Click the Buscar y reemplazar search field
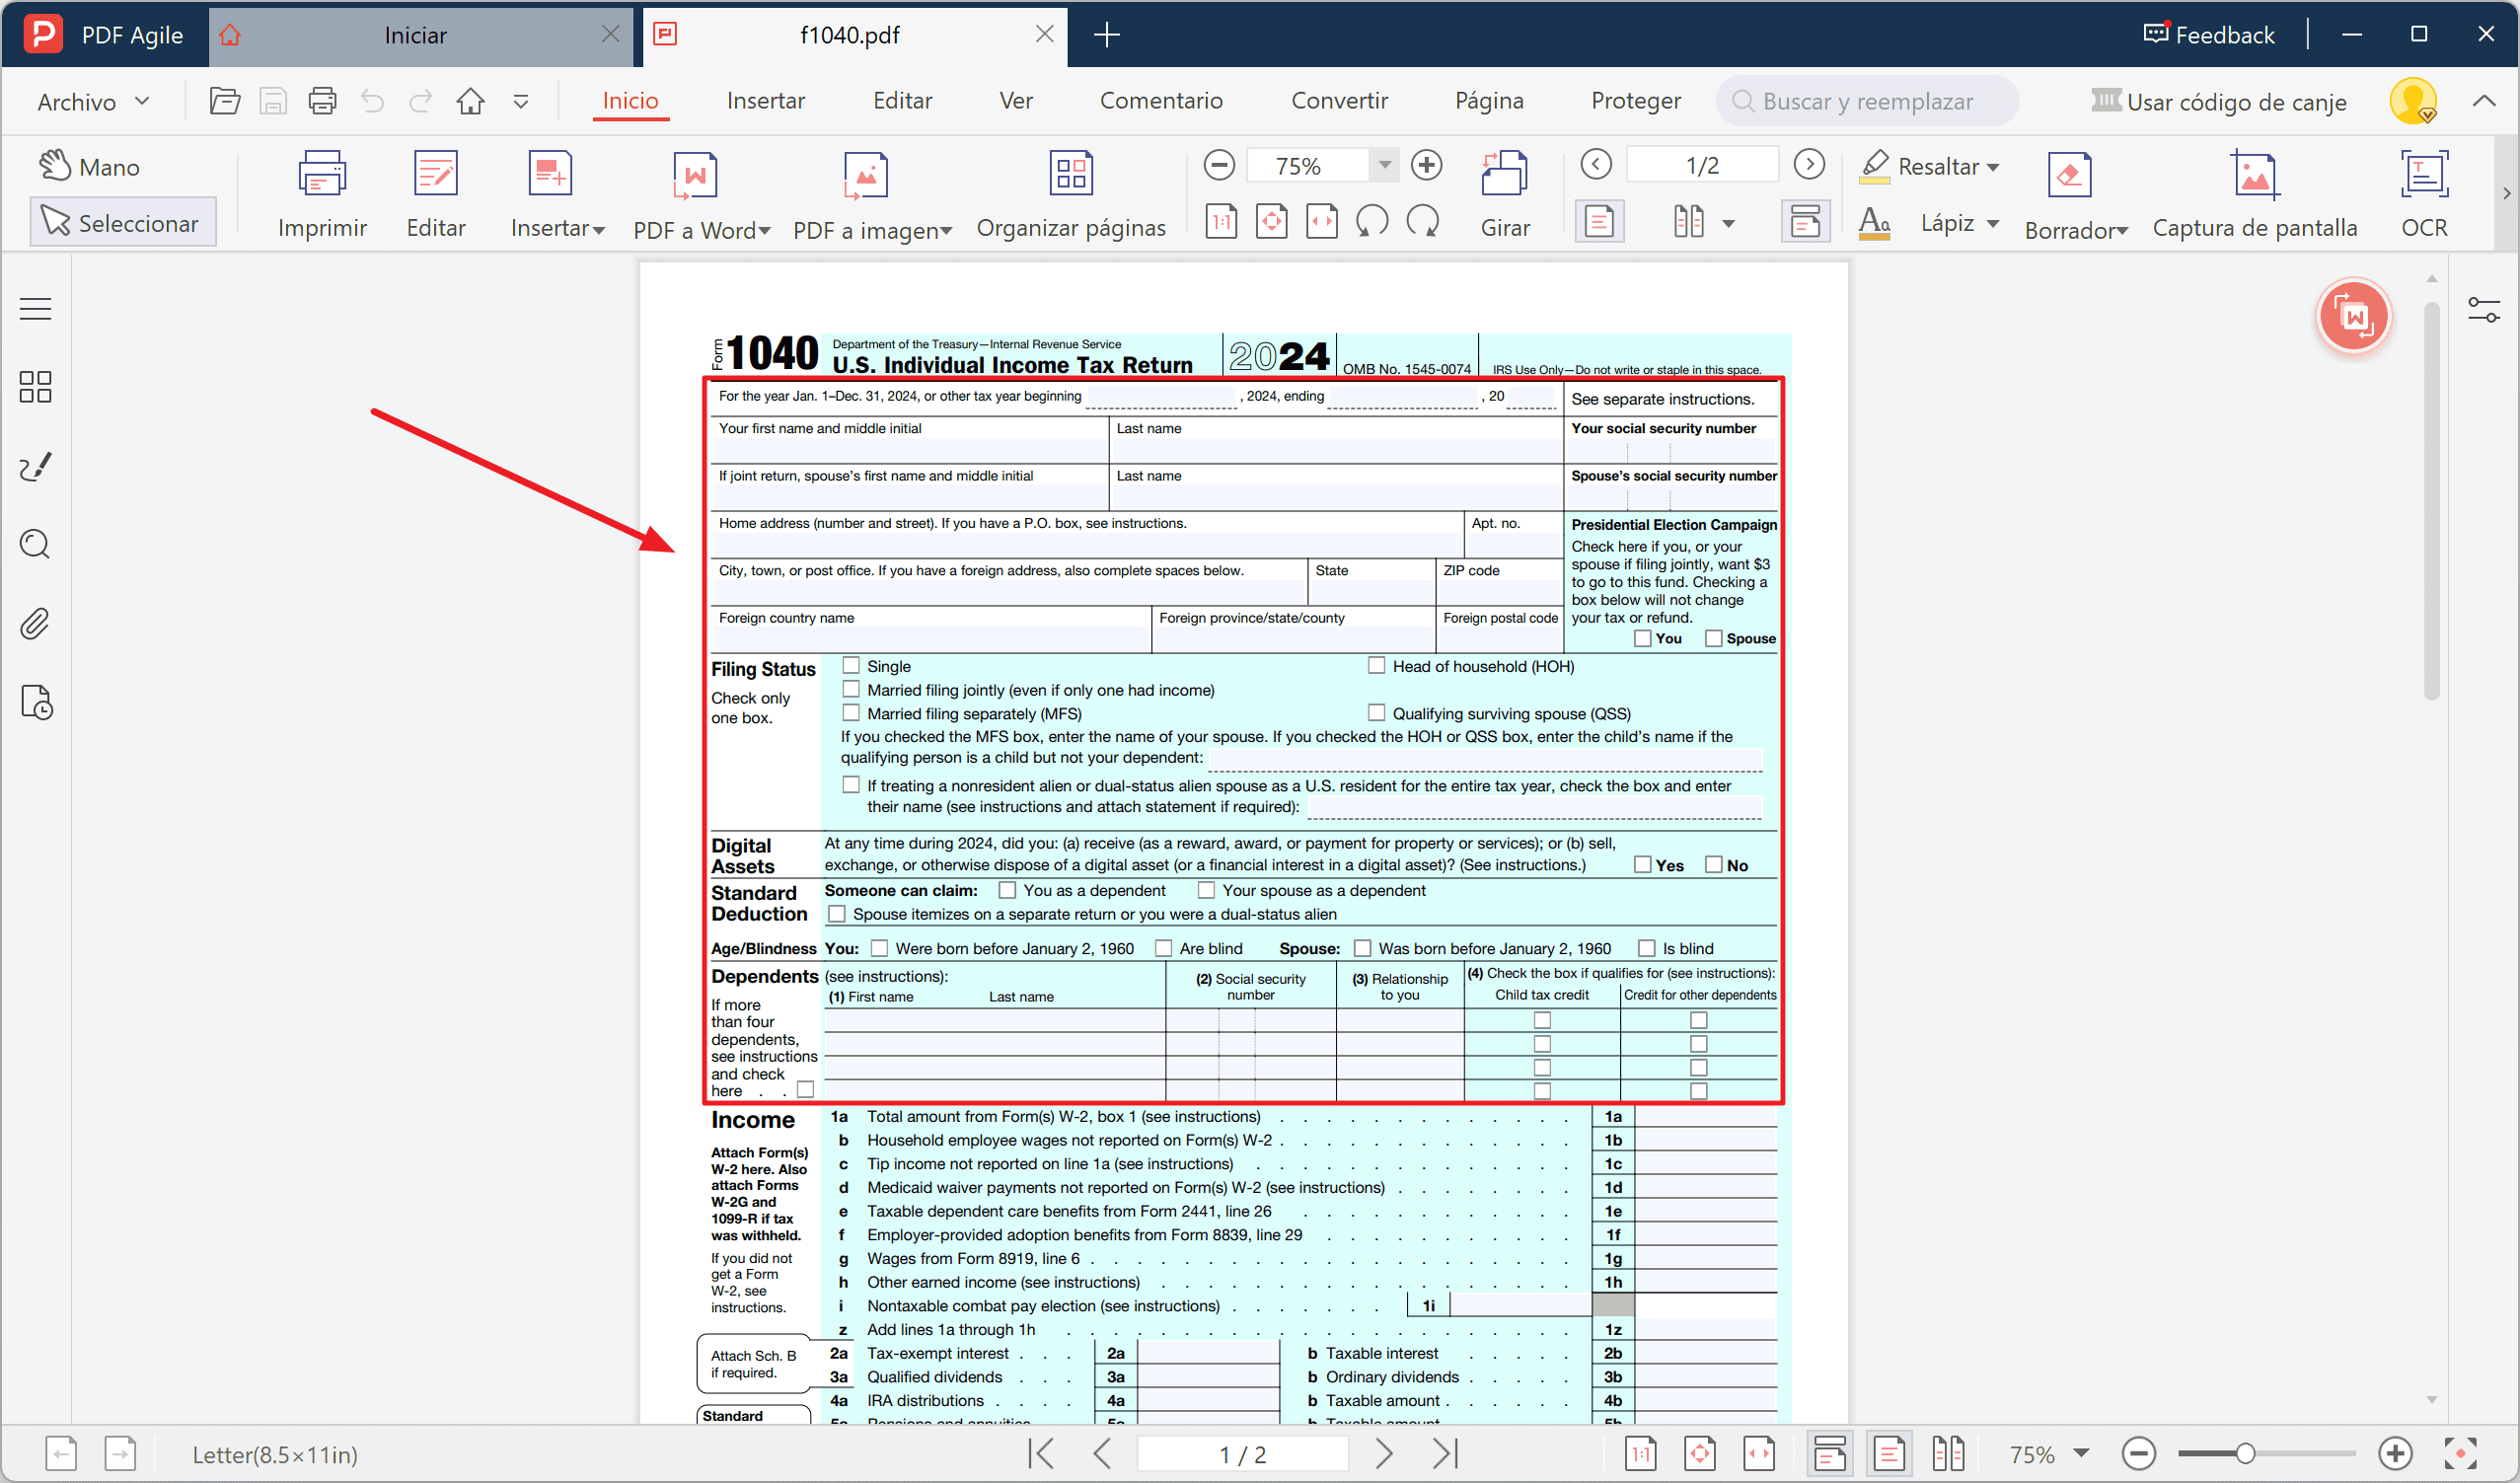 [1867, 101]
